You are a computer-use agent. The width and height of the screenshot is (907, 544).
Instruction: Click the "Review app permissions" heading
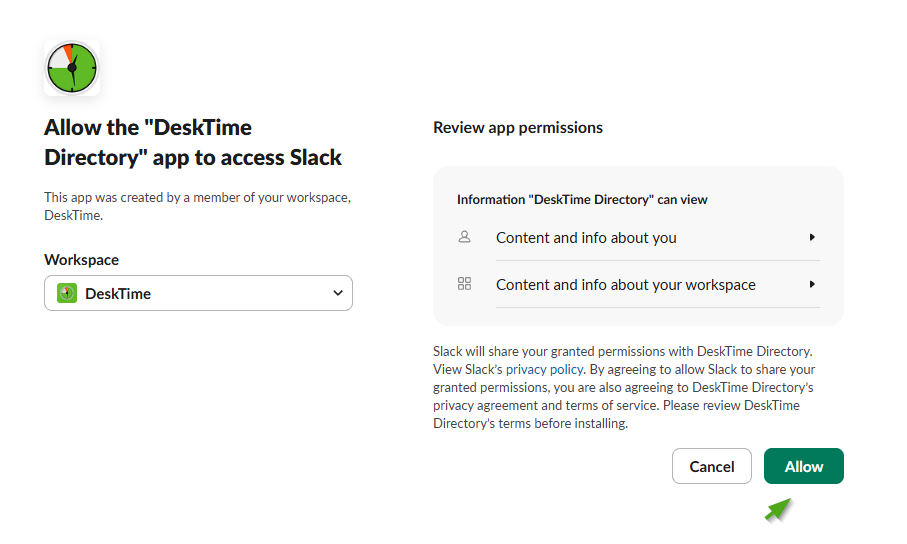[518, 128]
